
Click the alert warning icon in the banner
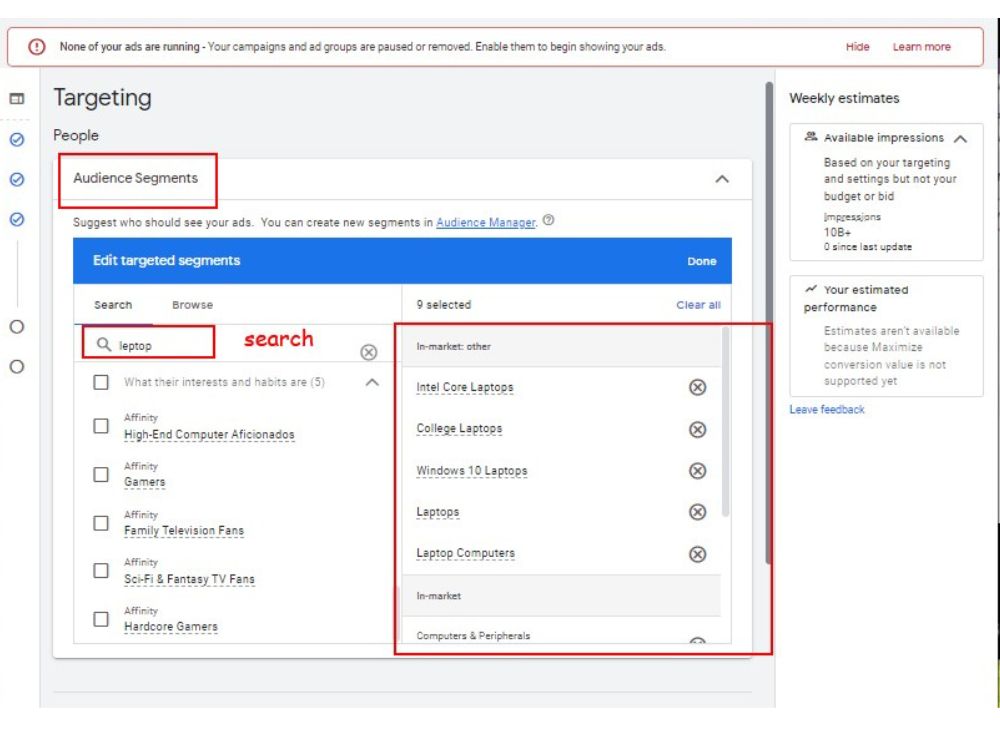pos(37,47)
